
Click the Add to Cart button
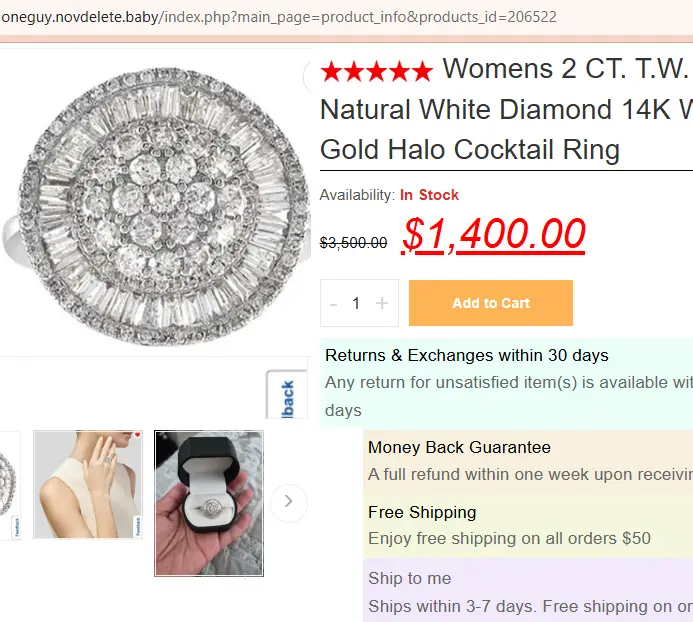tap(490, 303)
